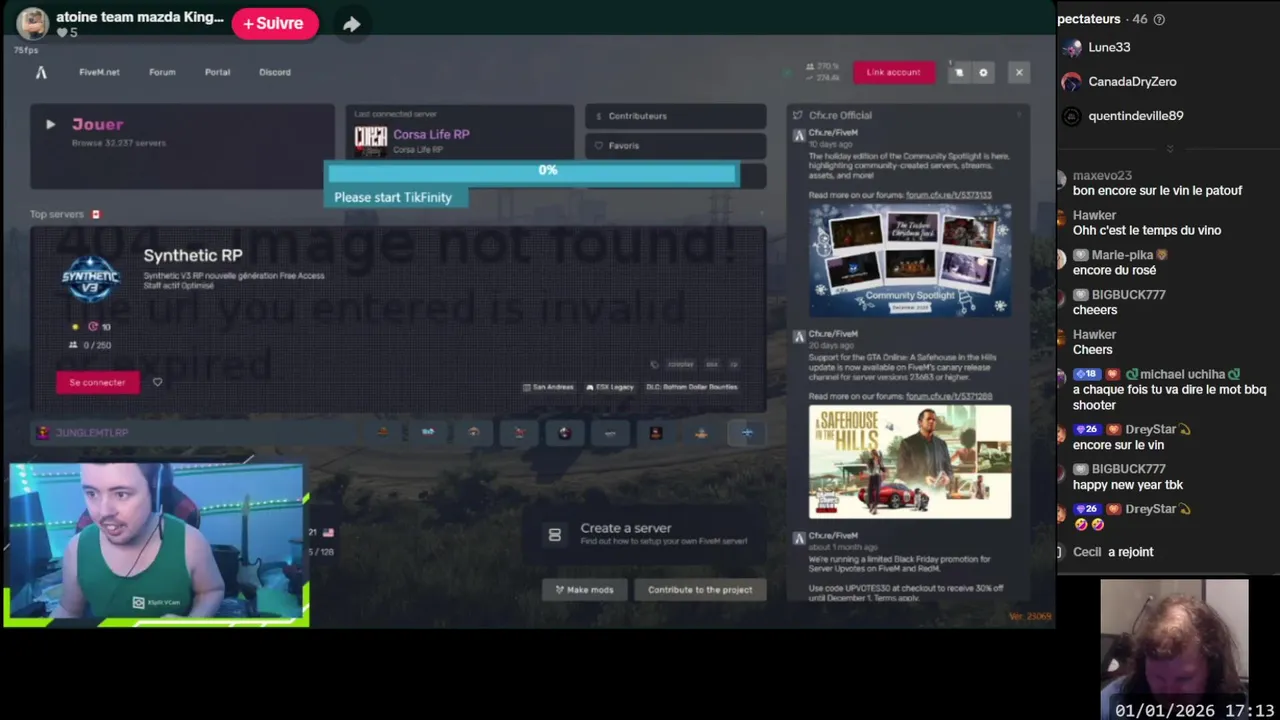1280x720 pixels.
Task: Open the Favoris section
Action: 675,146
